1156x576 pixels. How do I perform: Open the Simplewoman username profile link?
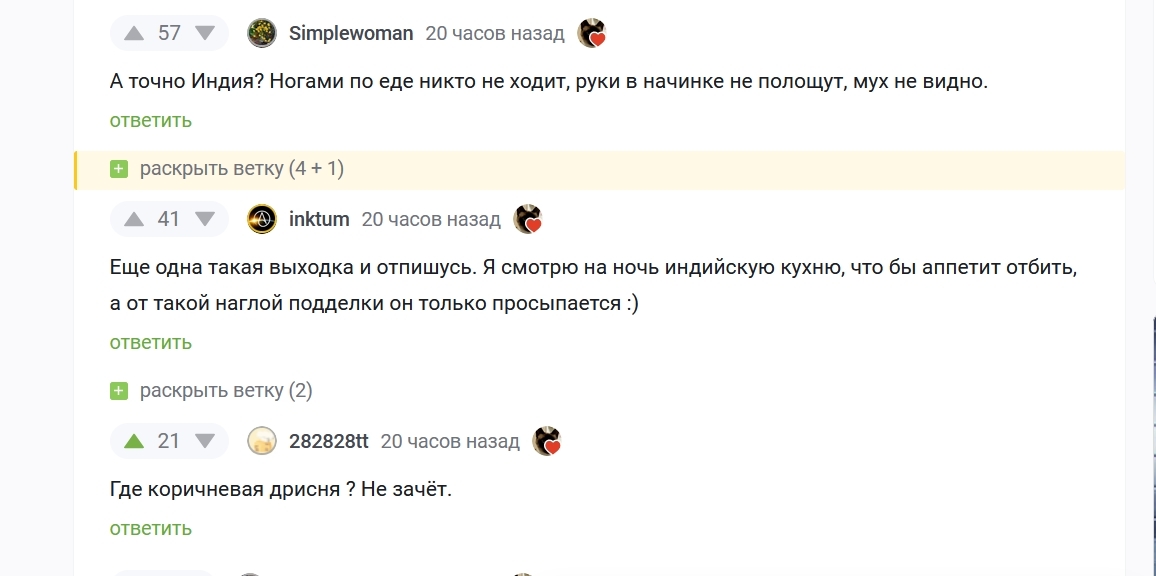pyautogui.click(x=351, y=33)
